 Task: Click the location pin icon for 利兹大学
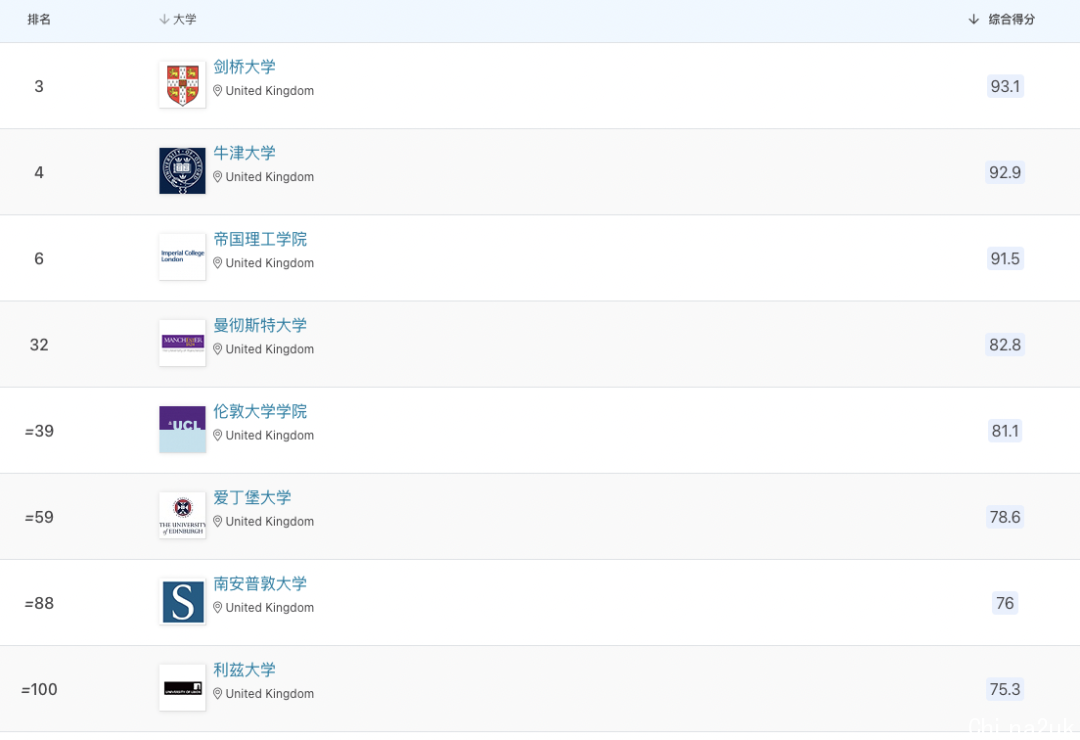218,694
